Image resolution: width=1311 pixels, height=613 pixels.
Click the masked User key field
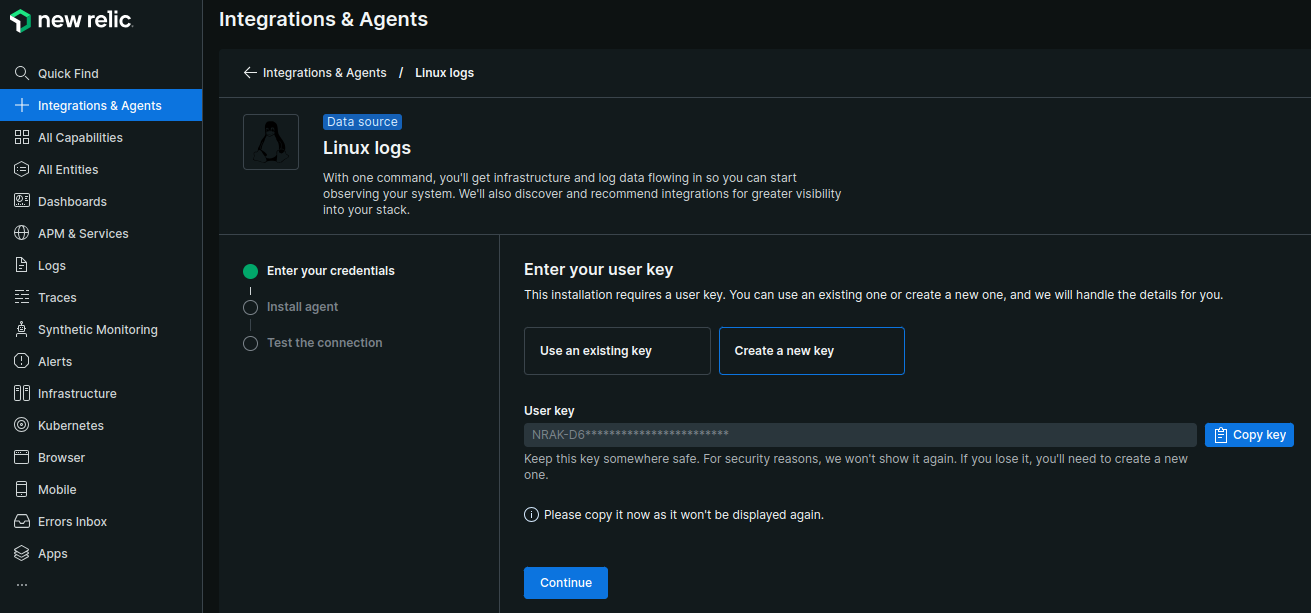pos(860,435)
